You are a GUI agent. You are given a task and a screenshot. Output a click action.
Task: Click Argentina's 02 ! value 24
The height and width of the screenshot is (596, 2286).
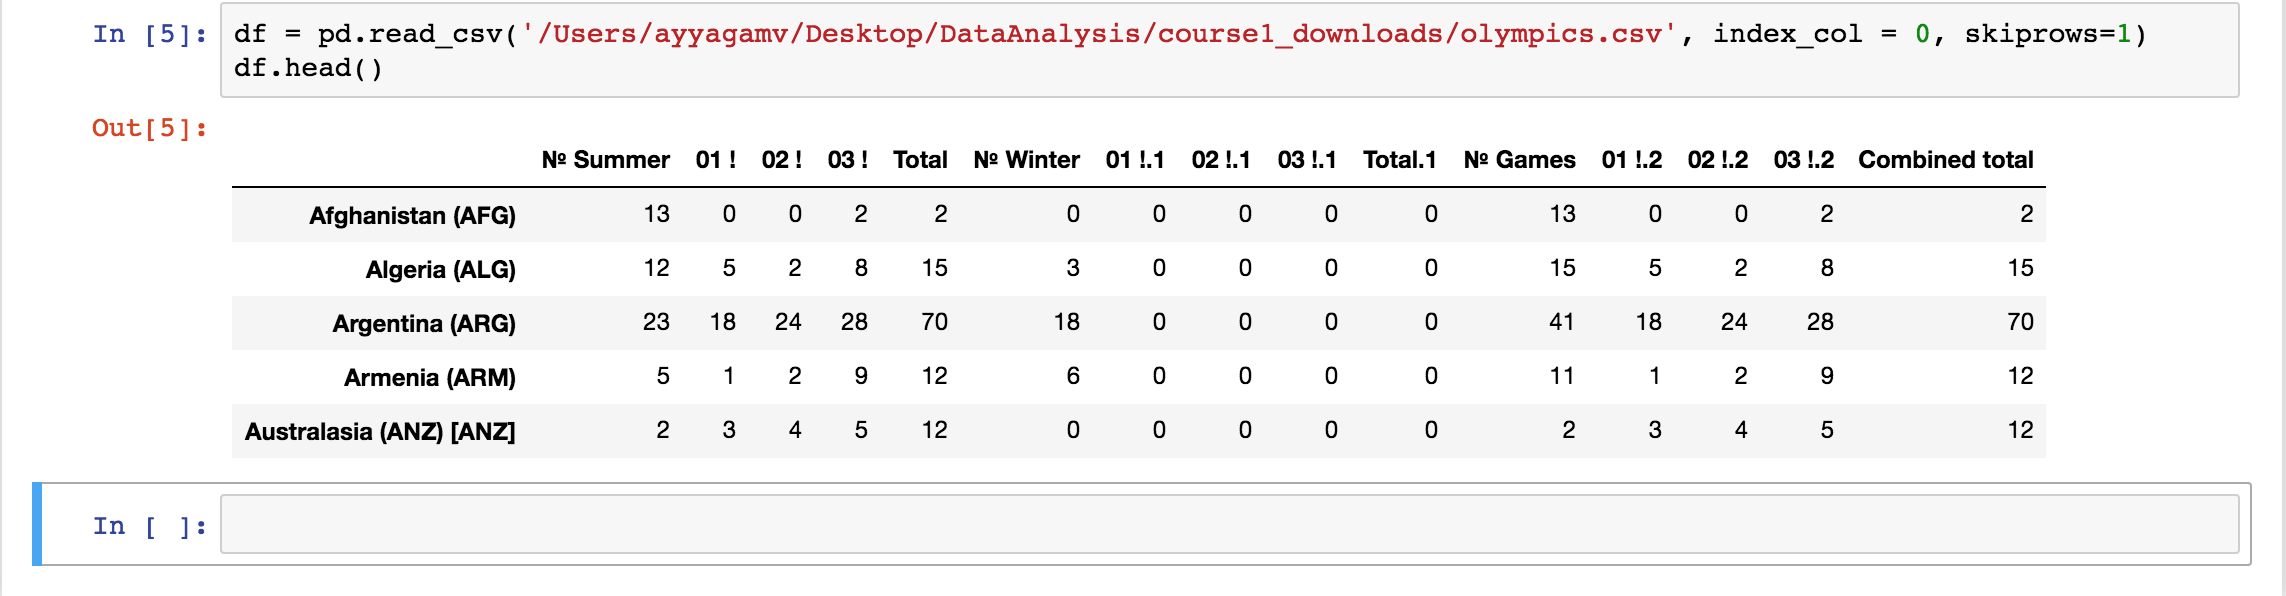pyautogui.click(x=788, y=322)
